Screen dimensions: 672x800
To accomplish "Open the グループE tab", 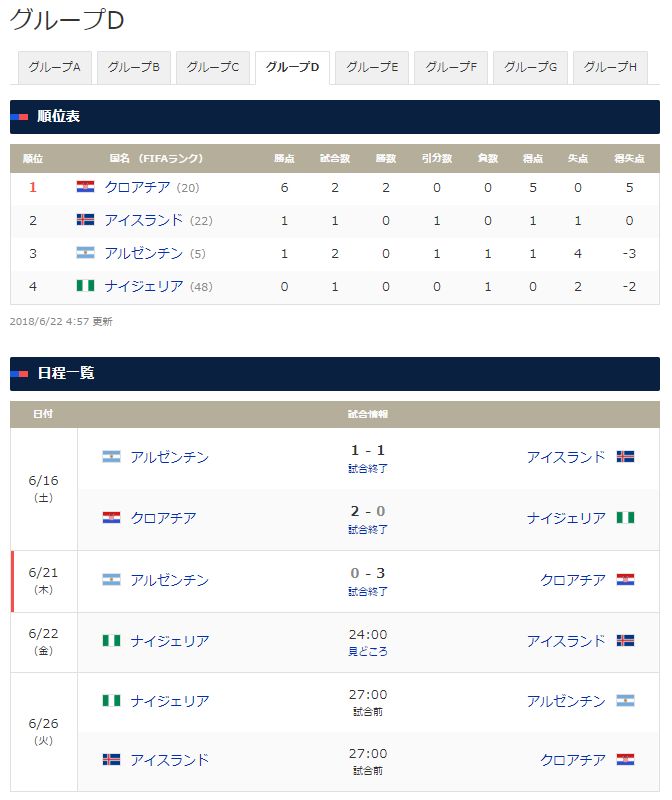I will (x=372, y=67).
